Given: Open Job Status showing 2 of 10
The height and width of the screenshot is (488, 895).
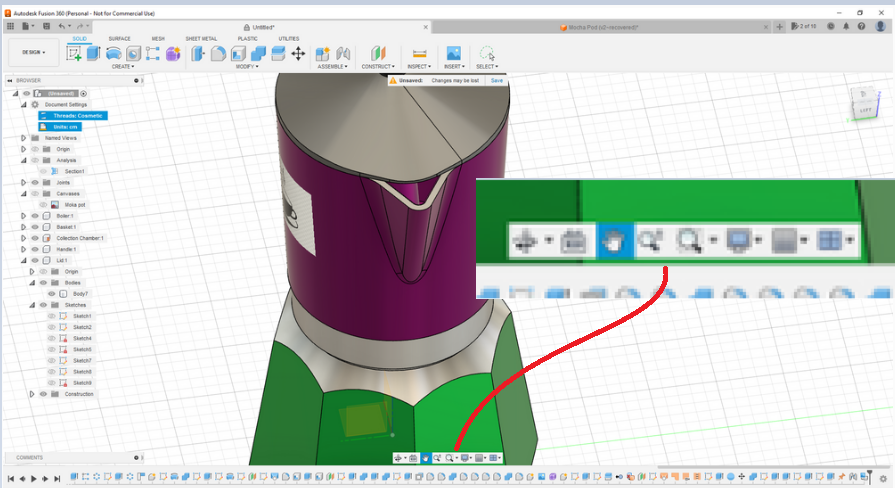Looking at the screenshot, I should pyautogui.click(x=804, y=26).
